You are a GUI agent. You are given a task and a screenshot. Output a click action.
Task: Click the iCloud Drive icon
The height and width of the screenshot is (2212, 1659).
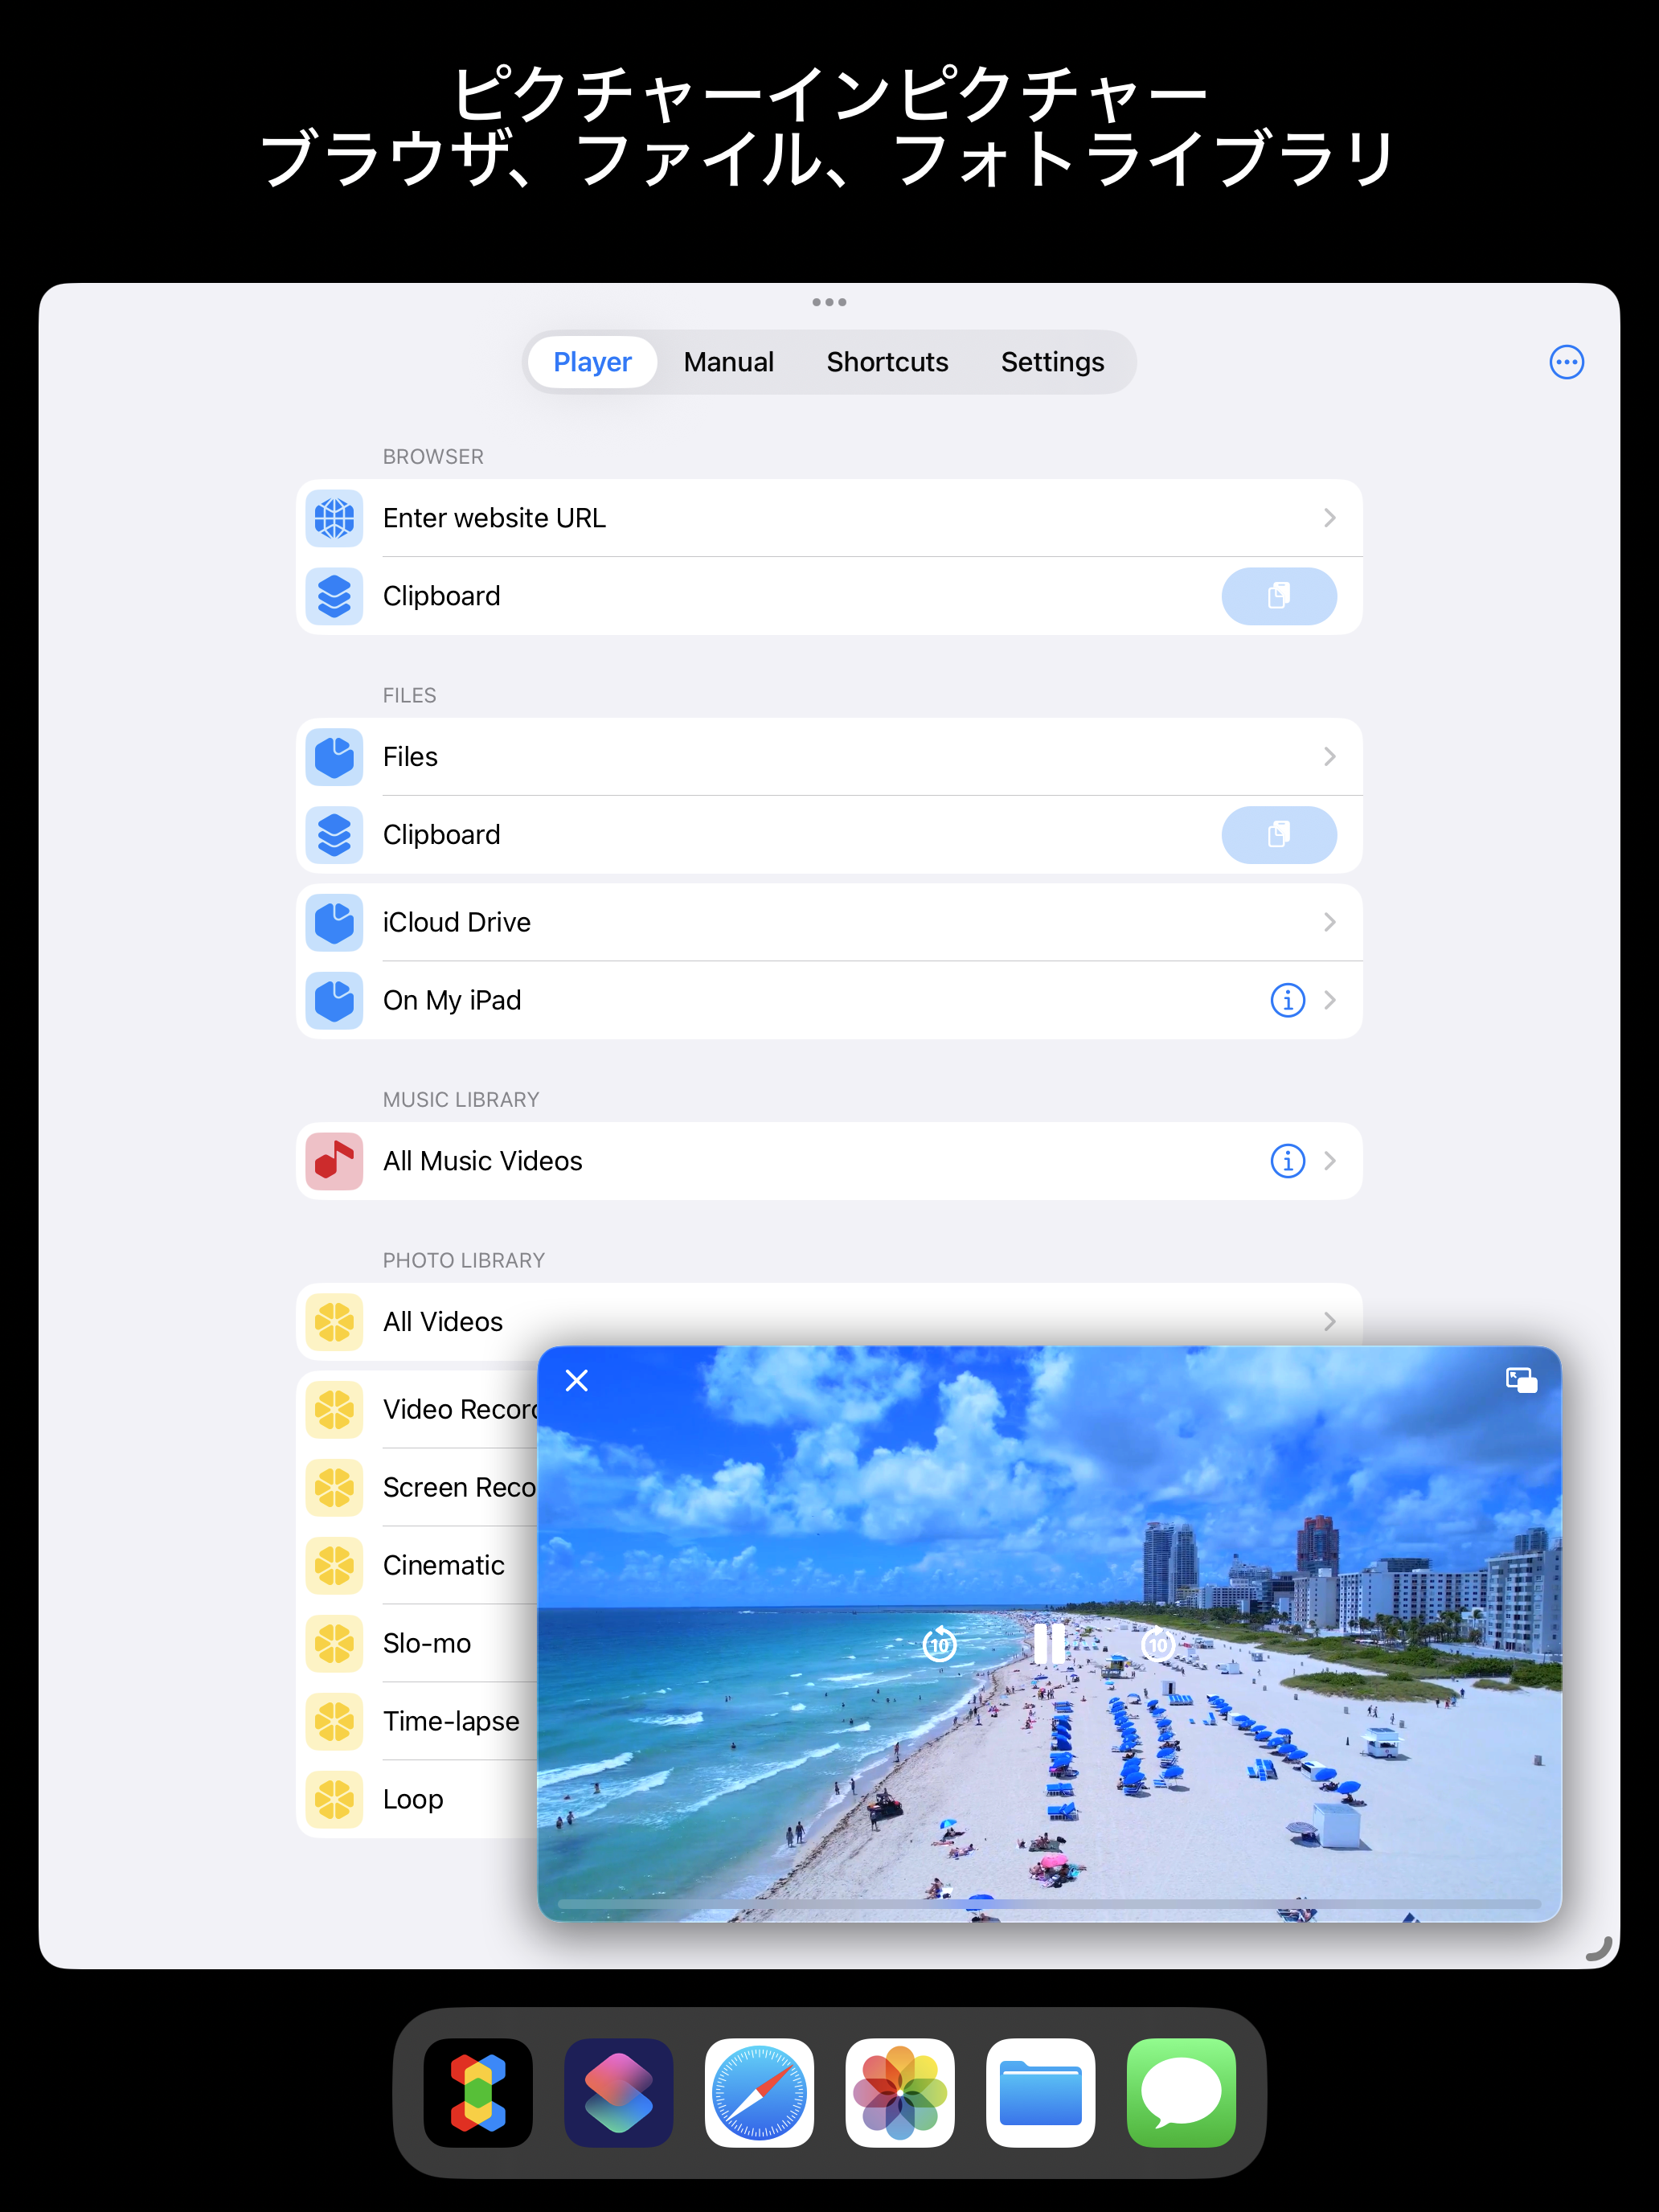tap(334, 922)
